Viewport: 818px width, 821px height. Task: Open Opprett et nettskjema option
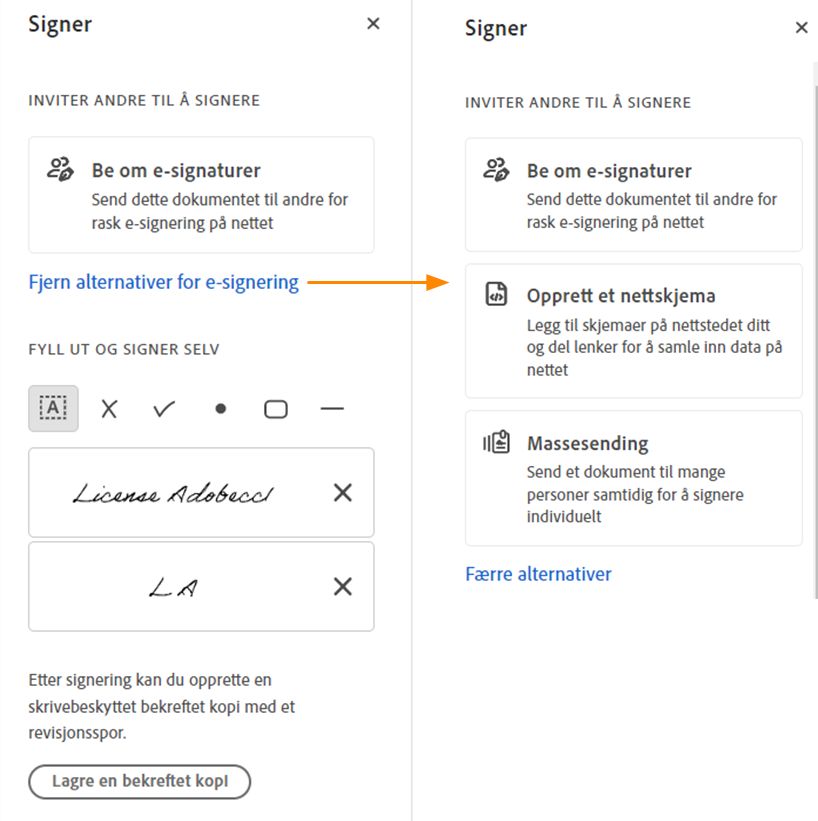pyautogui.click(x=634, y=331)
